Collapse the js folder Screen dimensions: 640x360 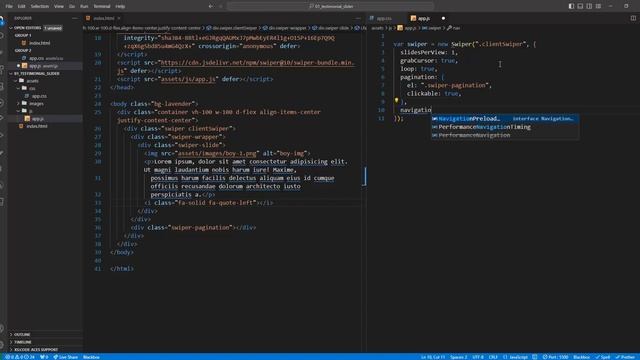point(30,111)
